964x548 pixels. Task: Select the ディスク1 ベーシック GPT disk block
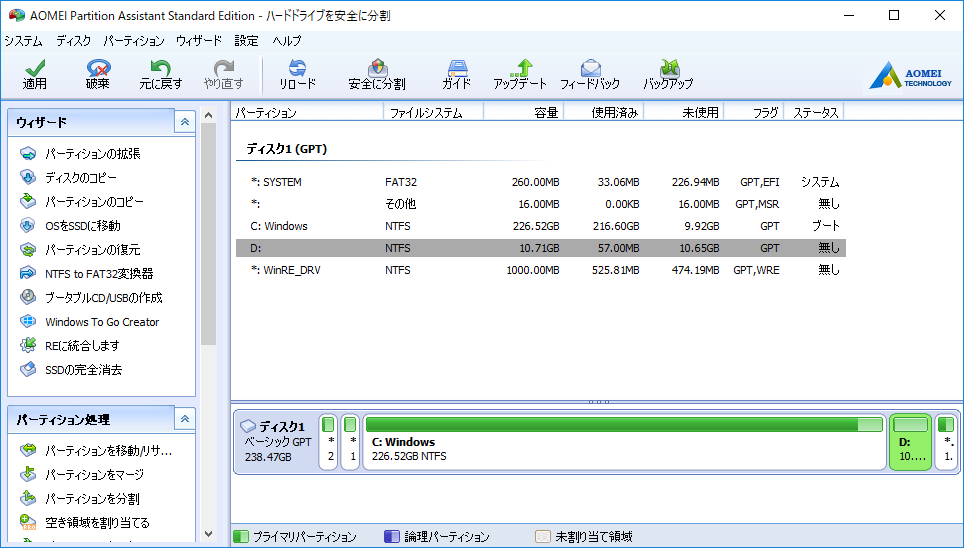(x=277, y=442)
